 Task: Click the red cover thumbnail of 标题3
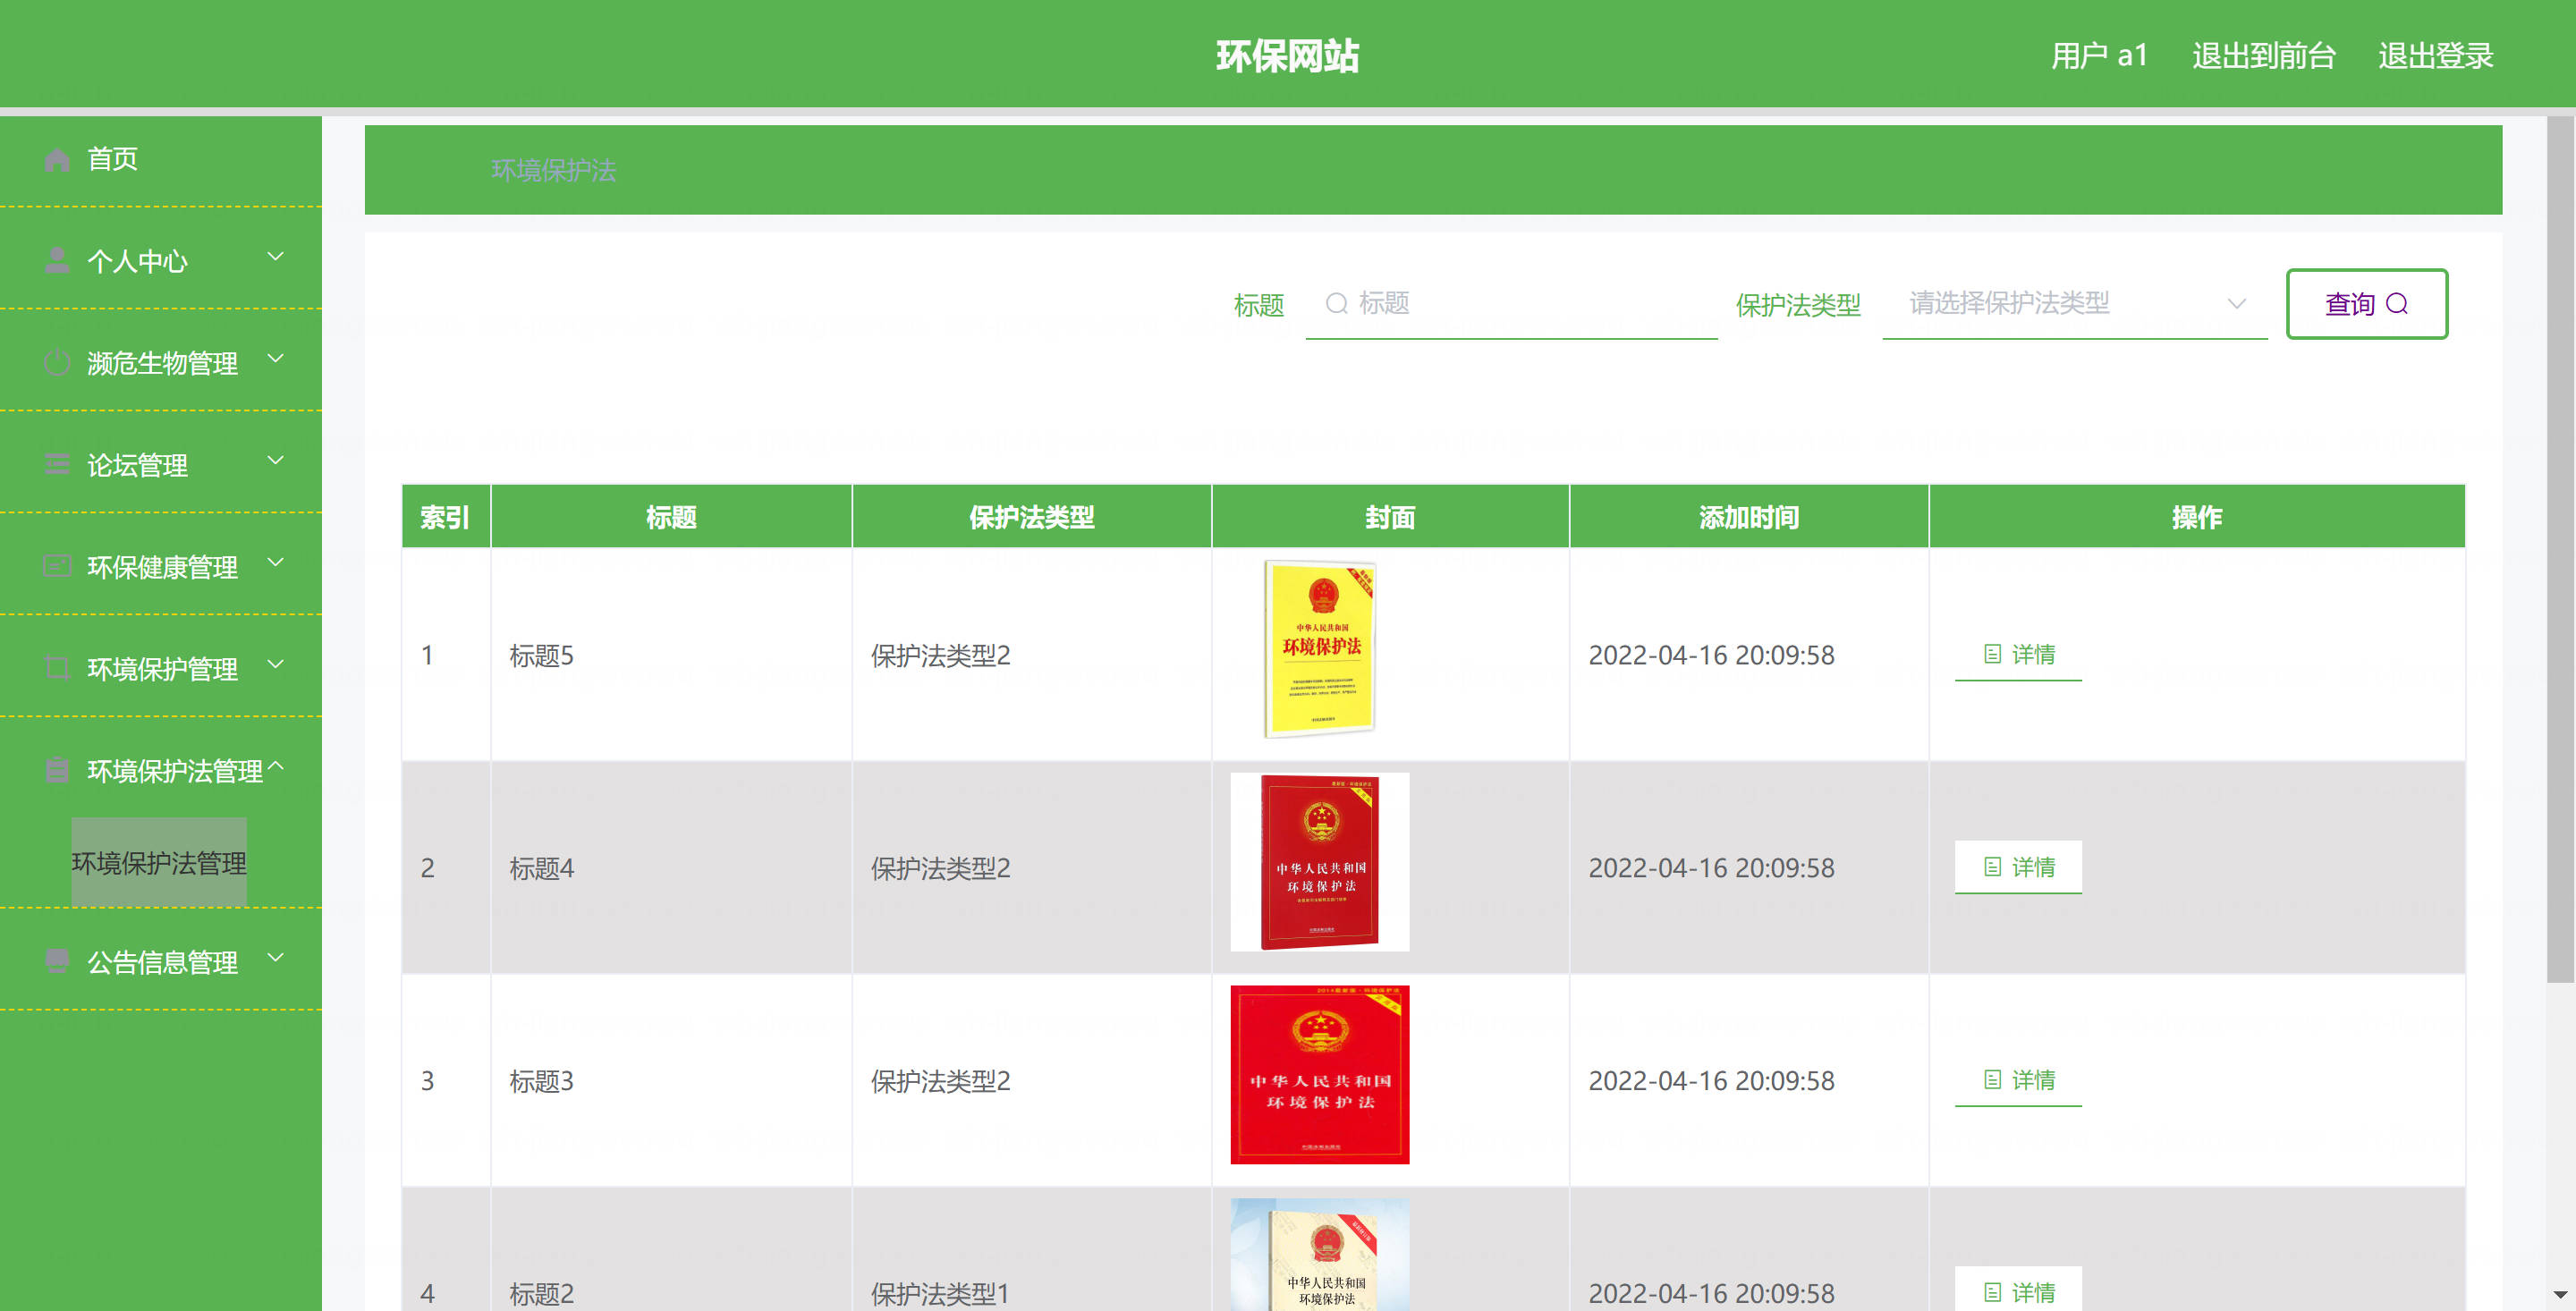point(1320,1075)
